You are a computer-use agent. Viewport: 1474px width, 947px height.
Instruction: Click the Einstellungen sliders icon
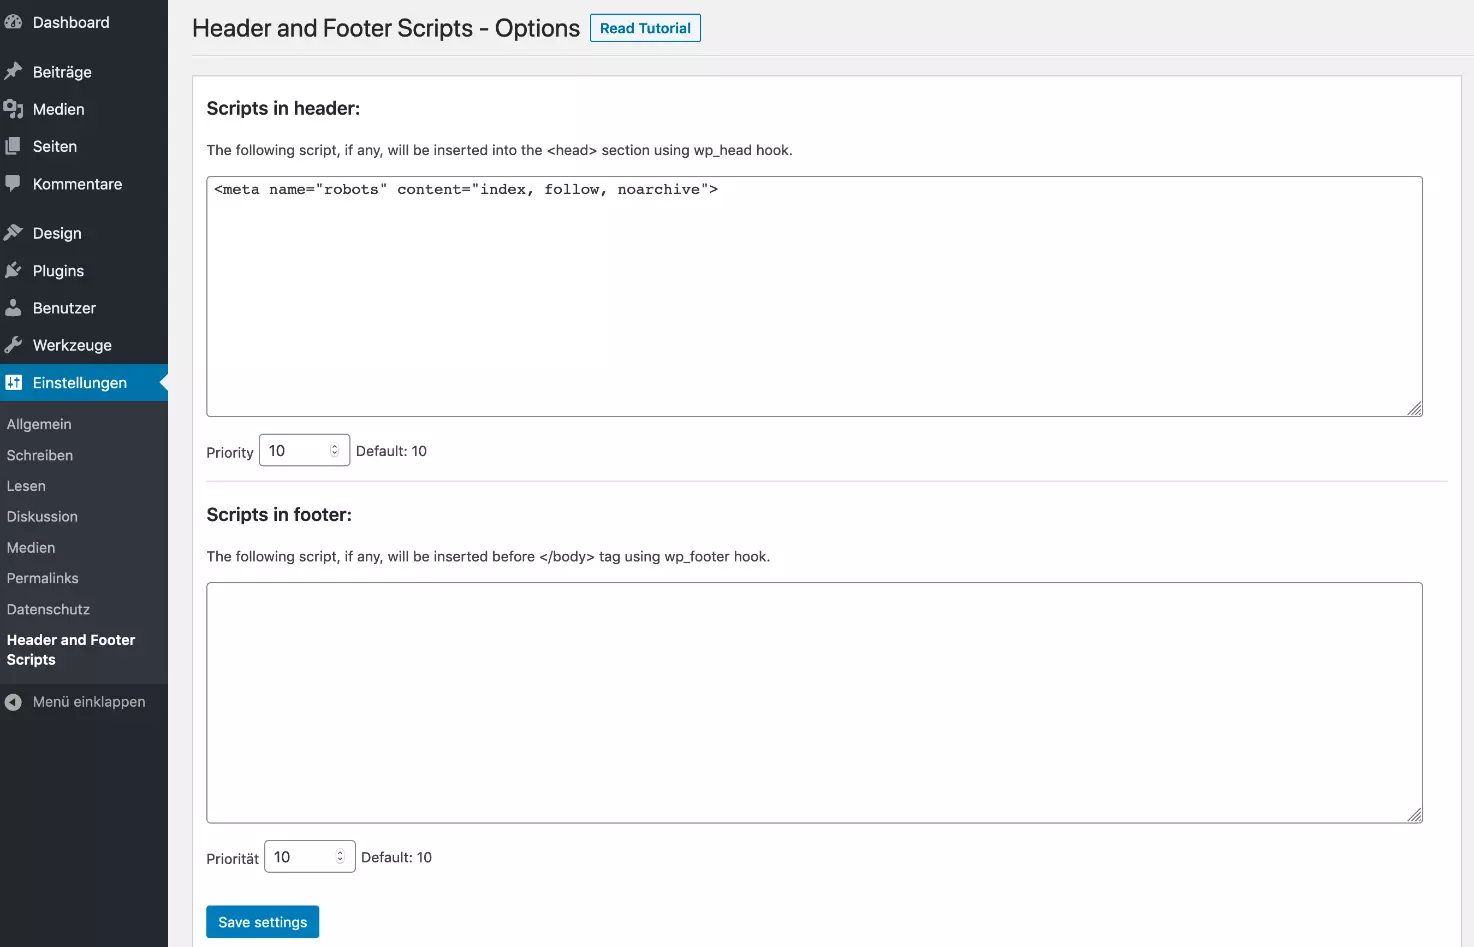pos(13,383)
